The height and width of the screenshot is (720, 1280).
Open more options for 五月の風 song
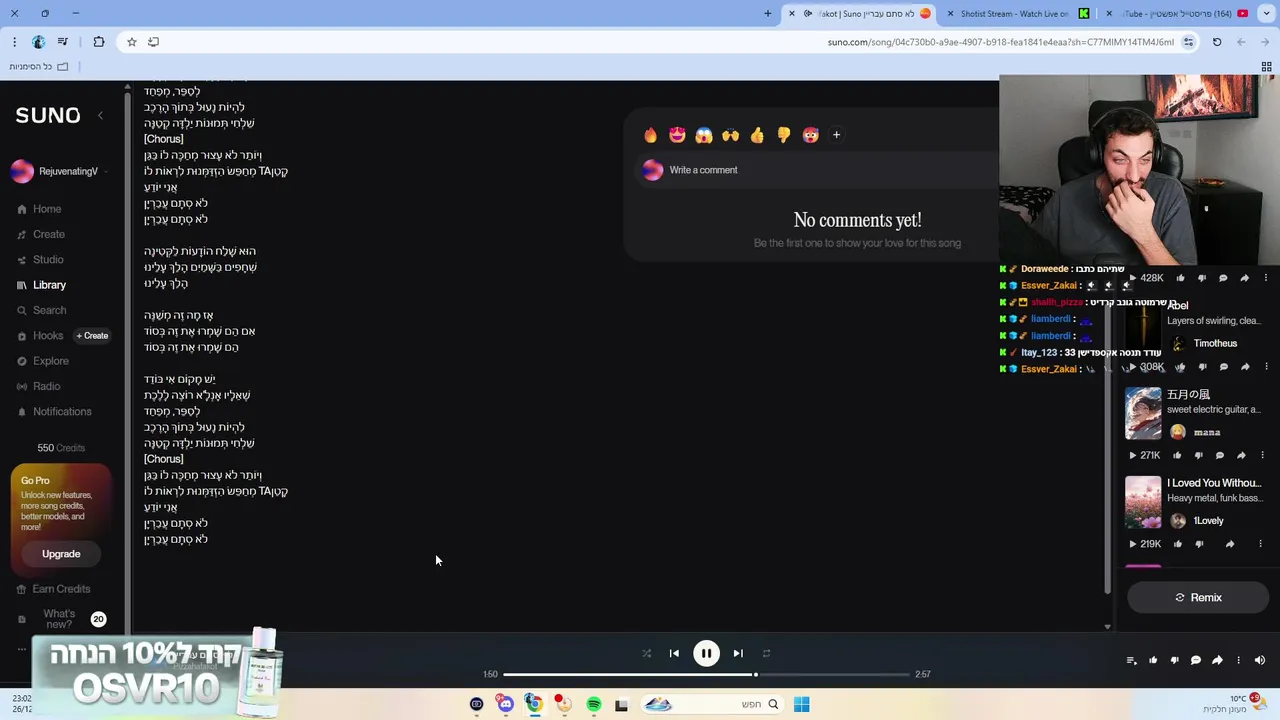coord(1262,455)
